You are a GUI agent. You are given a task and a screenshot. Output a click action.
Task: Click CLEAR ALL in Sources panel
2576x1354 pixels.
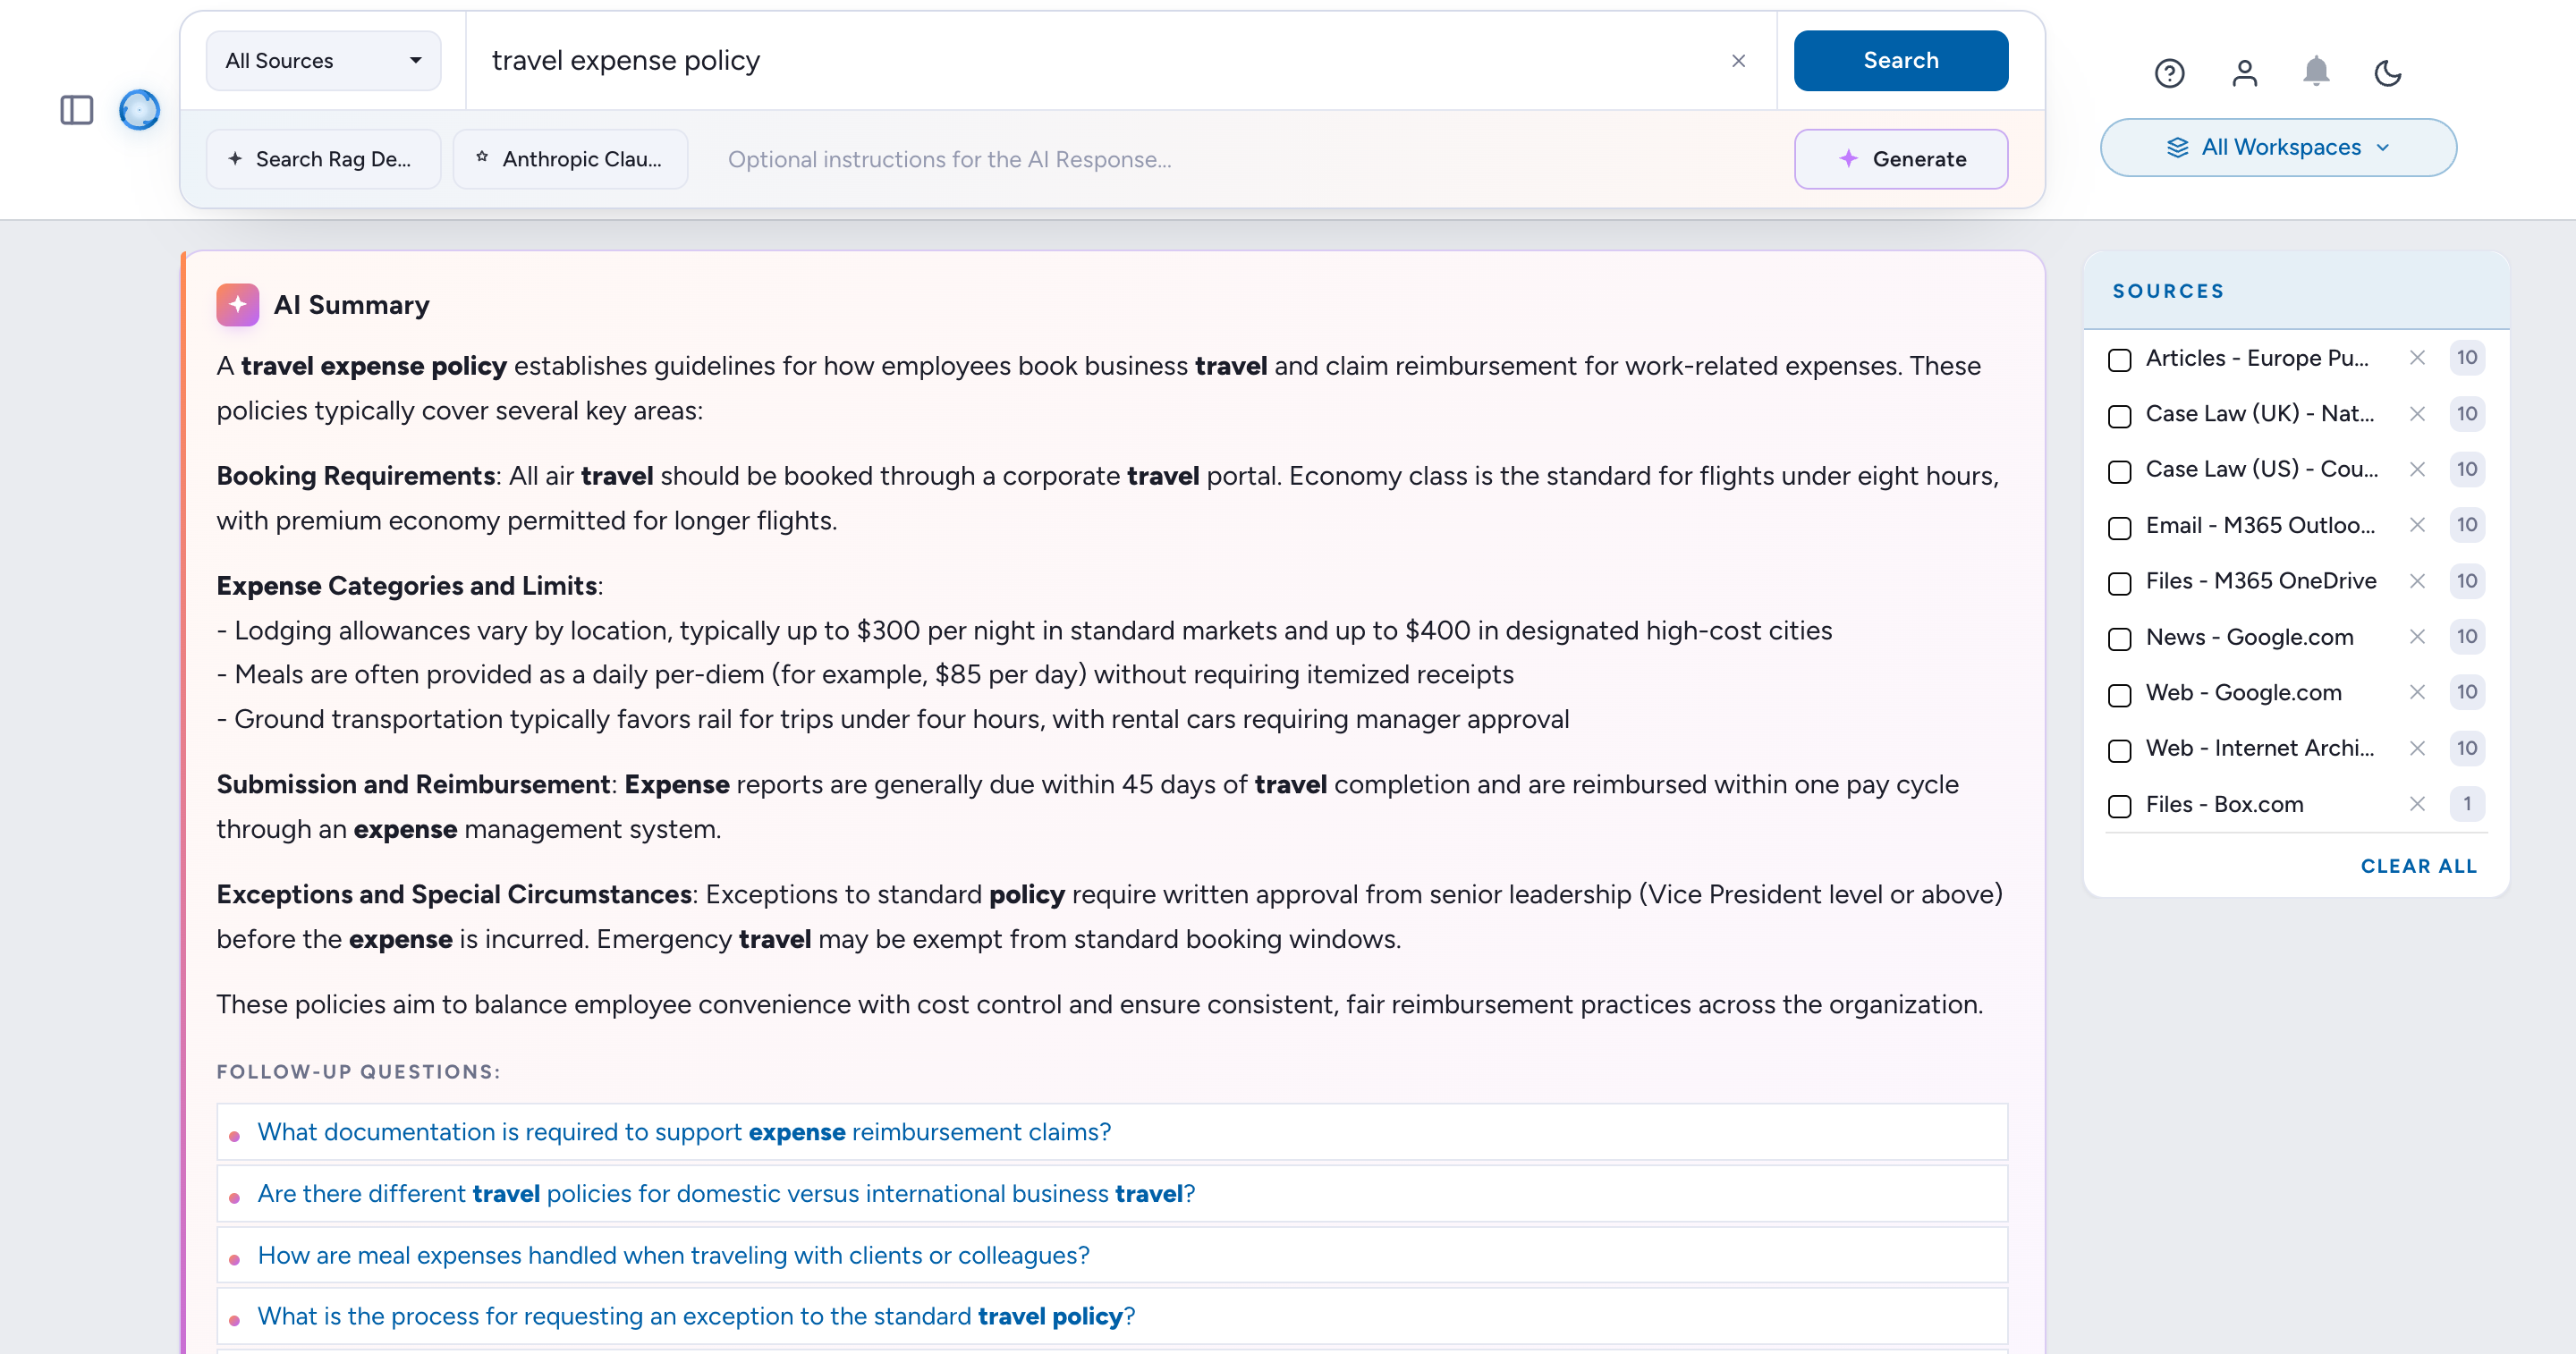tap(2418, 866)
